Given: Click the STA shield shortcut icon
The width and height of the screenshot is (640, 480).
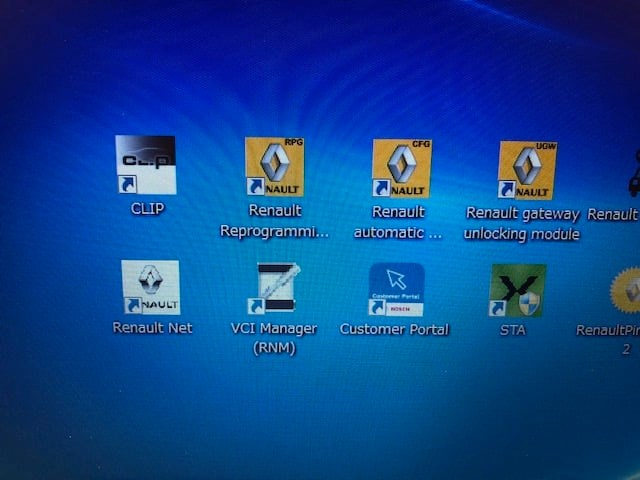Looking at the screenshot, I should pyautogui.click(x=517, y=291).
